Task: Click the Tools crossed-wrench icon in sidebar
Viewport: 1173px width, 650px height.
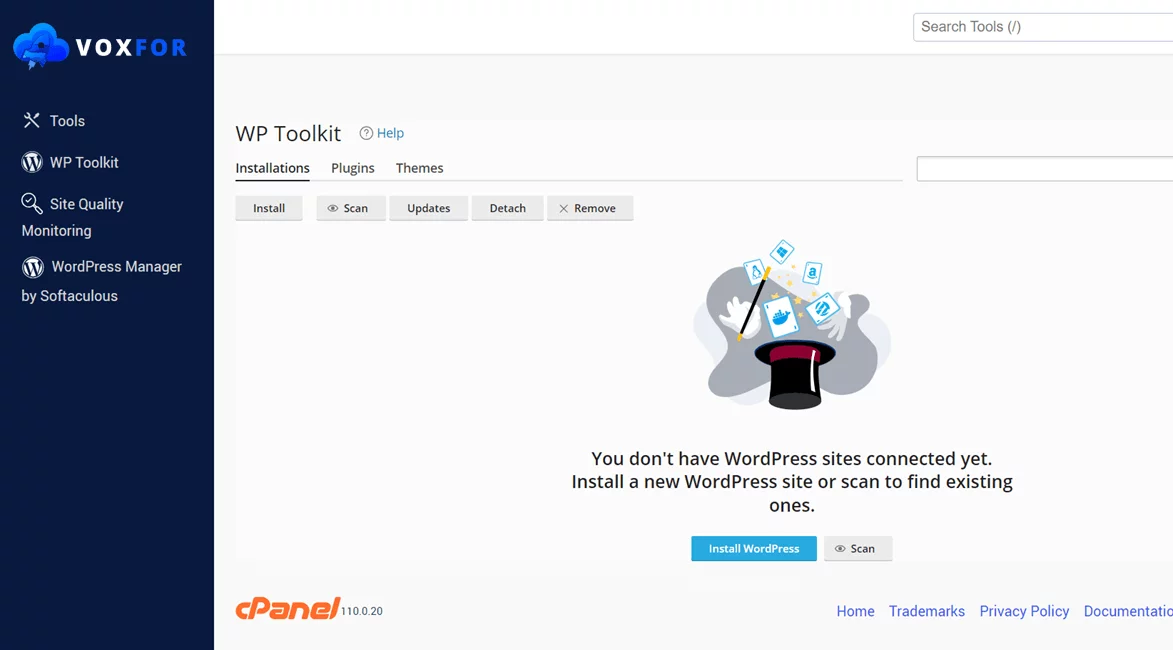Action: pyautogui.click(x=31, y=120)
